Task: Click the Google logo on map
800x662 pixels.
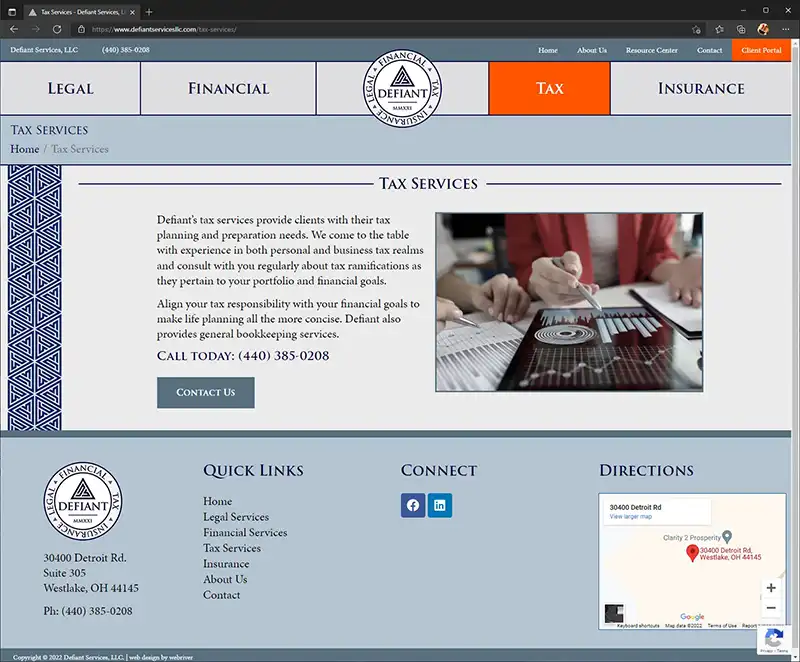Action: pos(692,617)
